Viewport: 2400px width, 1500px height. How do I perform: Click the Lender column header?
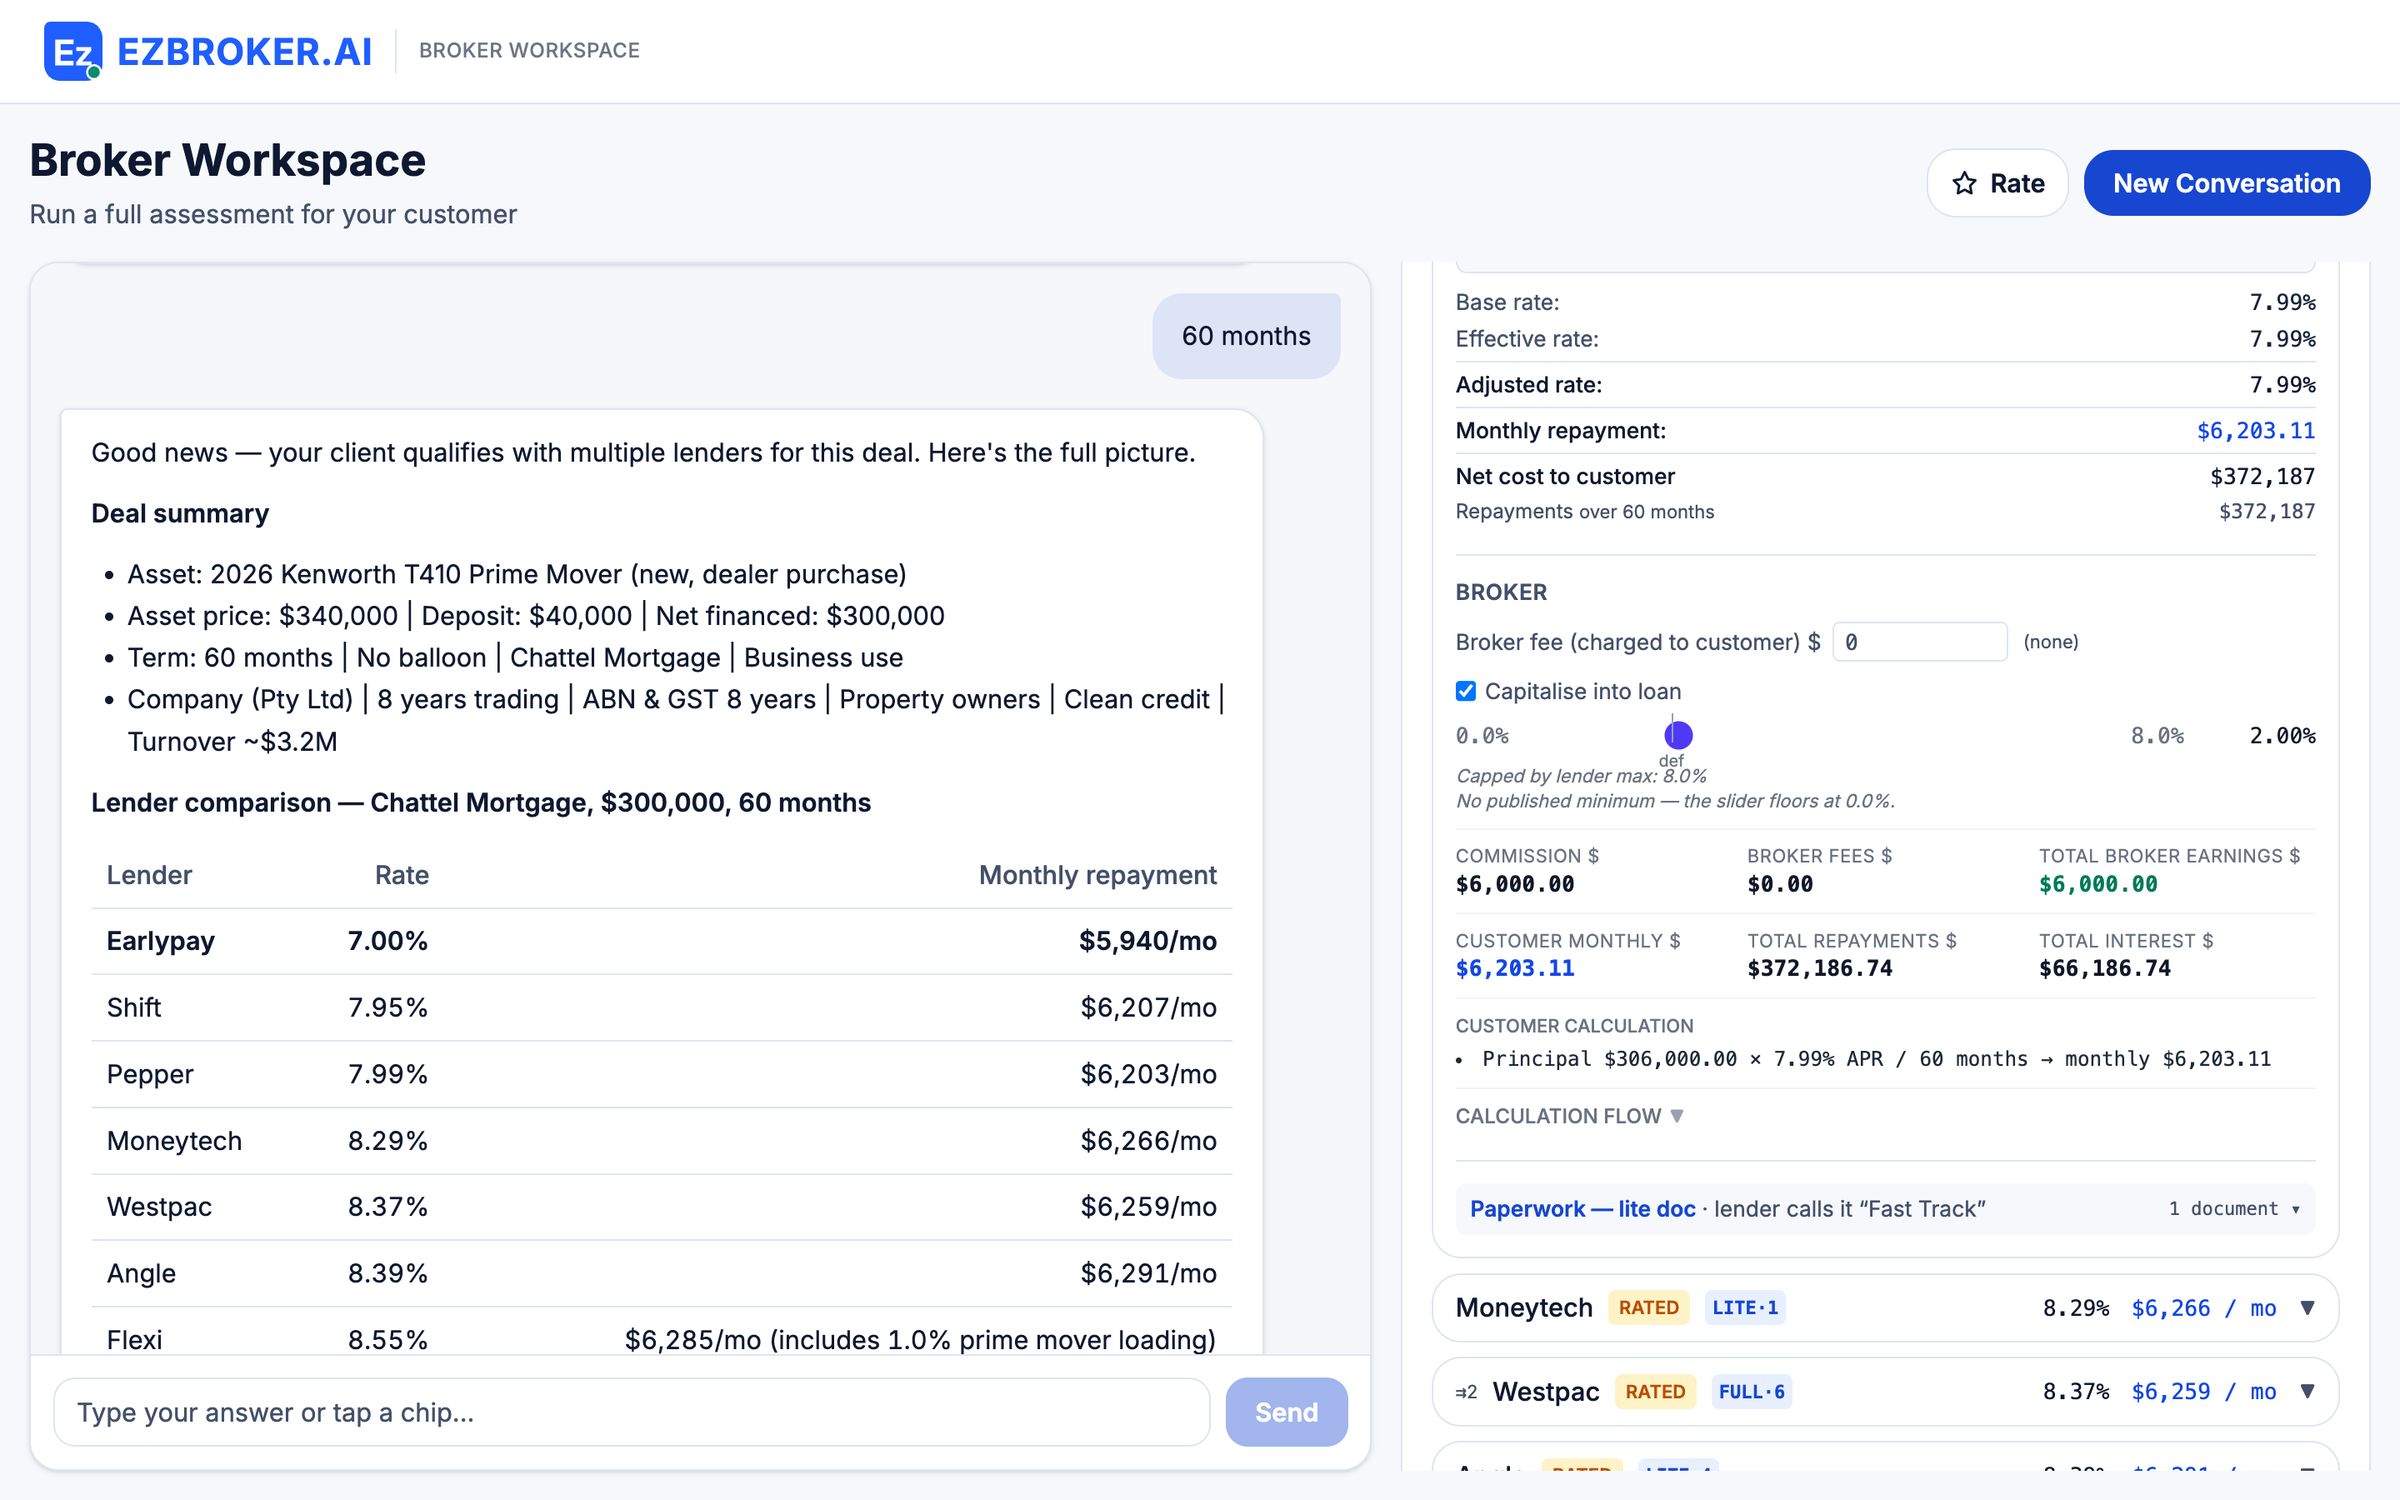149,875
